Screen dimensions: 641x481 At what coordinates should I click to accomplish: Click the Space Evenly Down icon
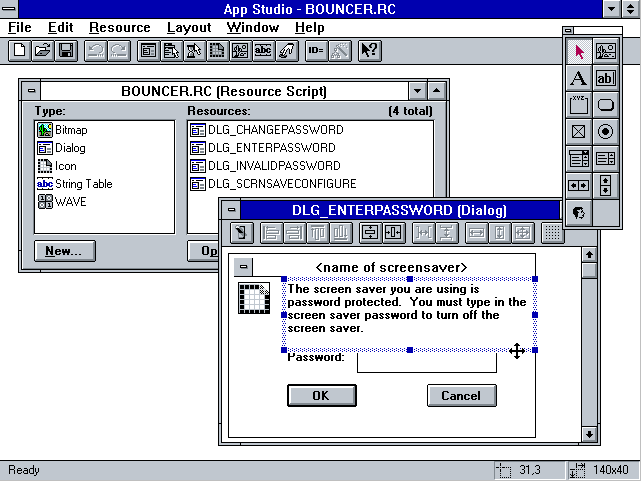click(x=446, y=233)
